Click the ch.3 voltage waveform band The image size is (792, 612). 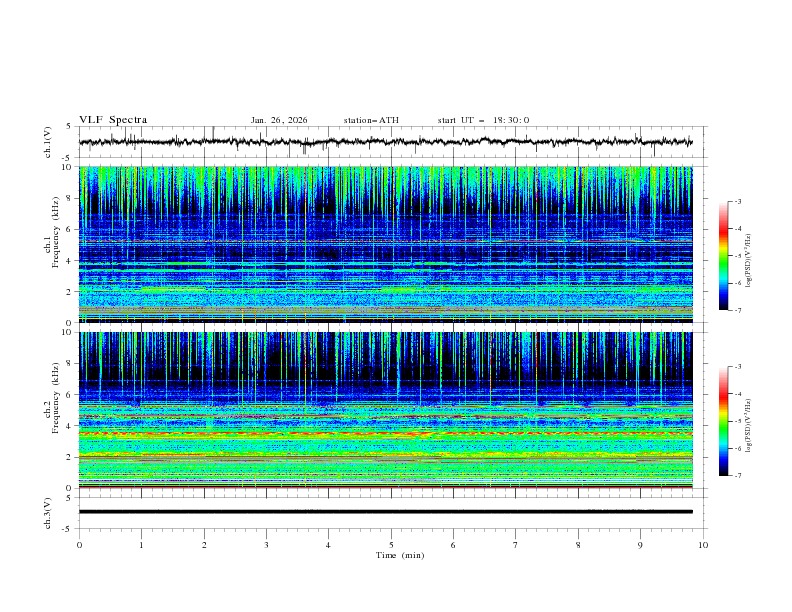(385, 512)
